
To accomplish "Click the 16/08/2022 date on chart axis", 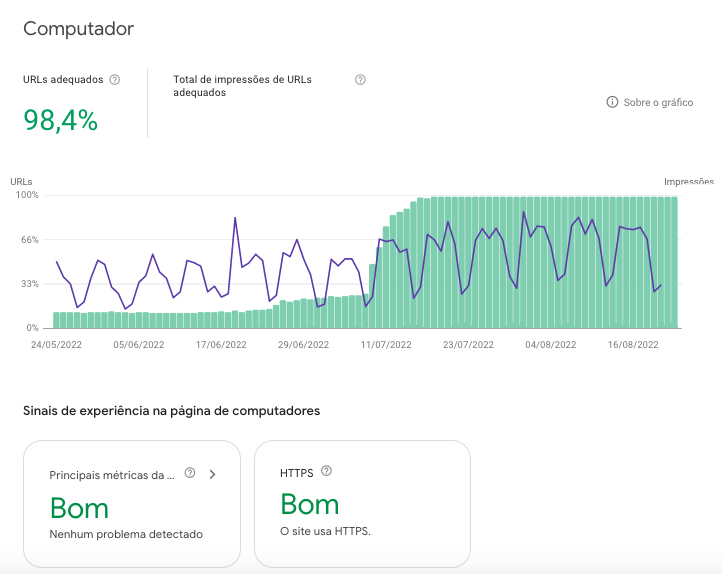I will pos(633,344).
